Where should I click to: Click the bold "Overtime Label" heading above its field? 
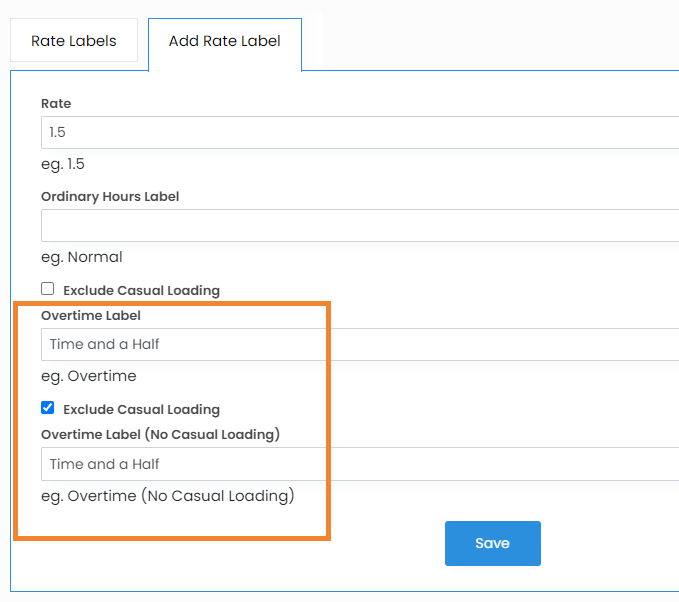pos(91,315)
